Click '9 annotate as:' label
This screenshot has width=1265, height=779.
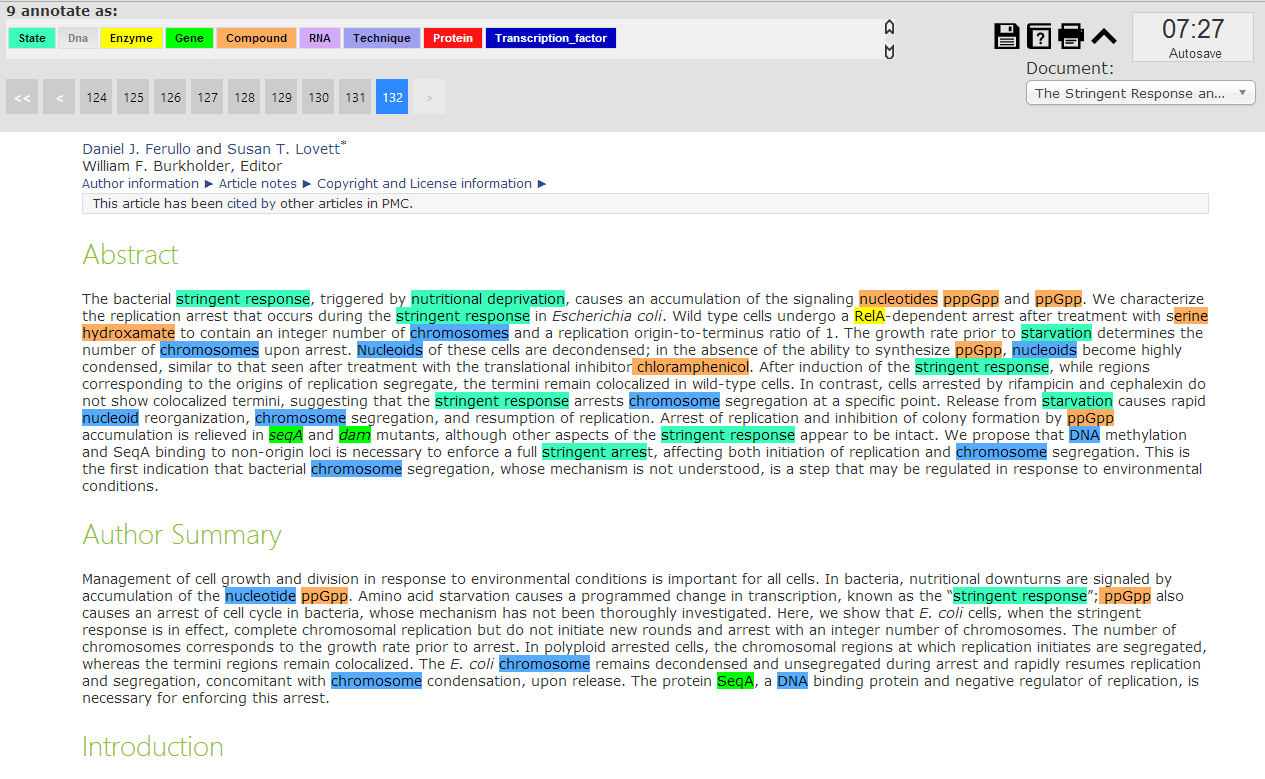pos(62,11)
